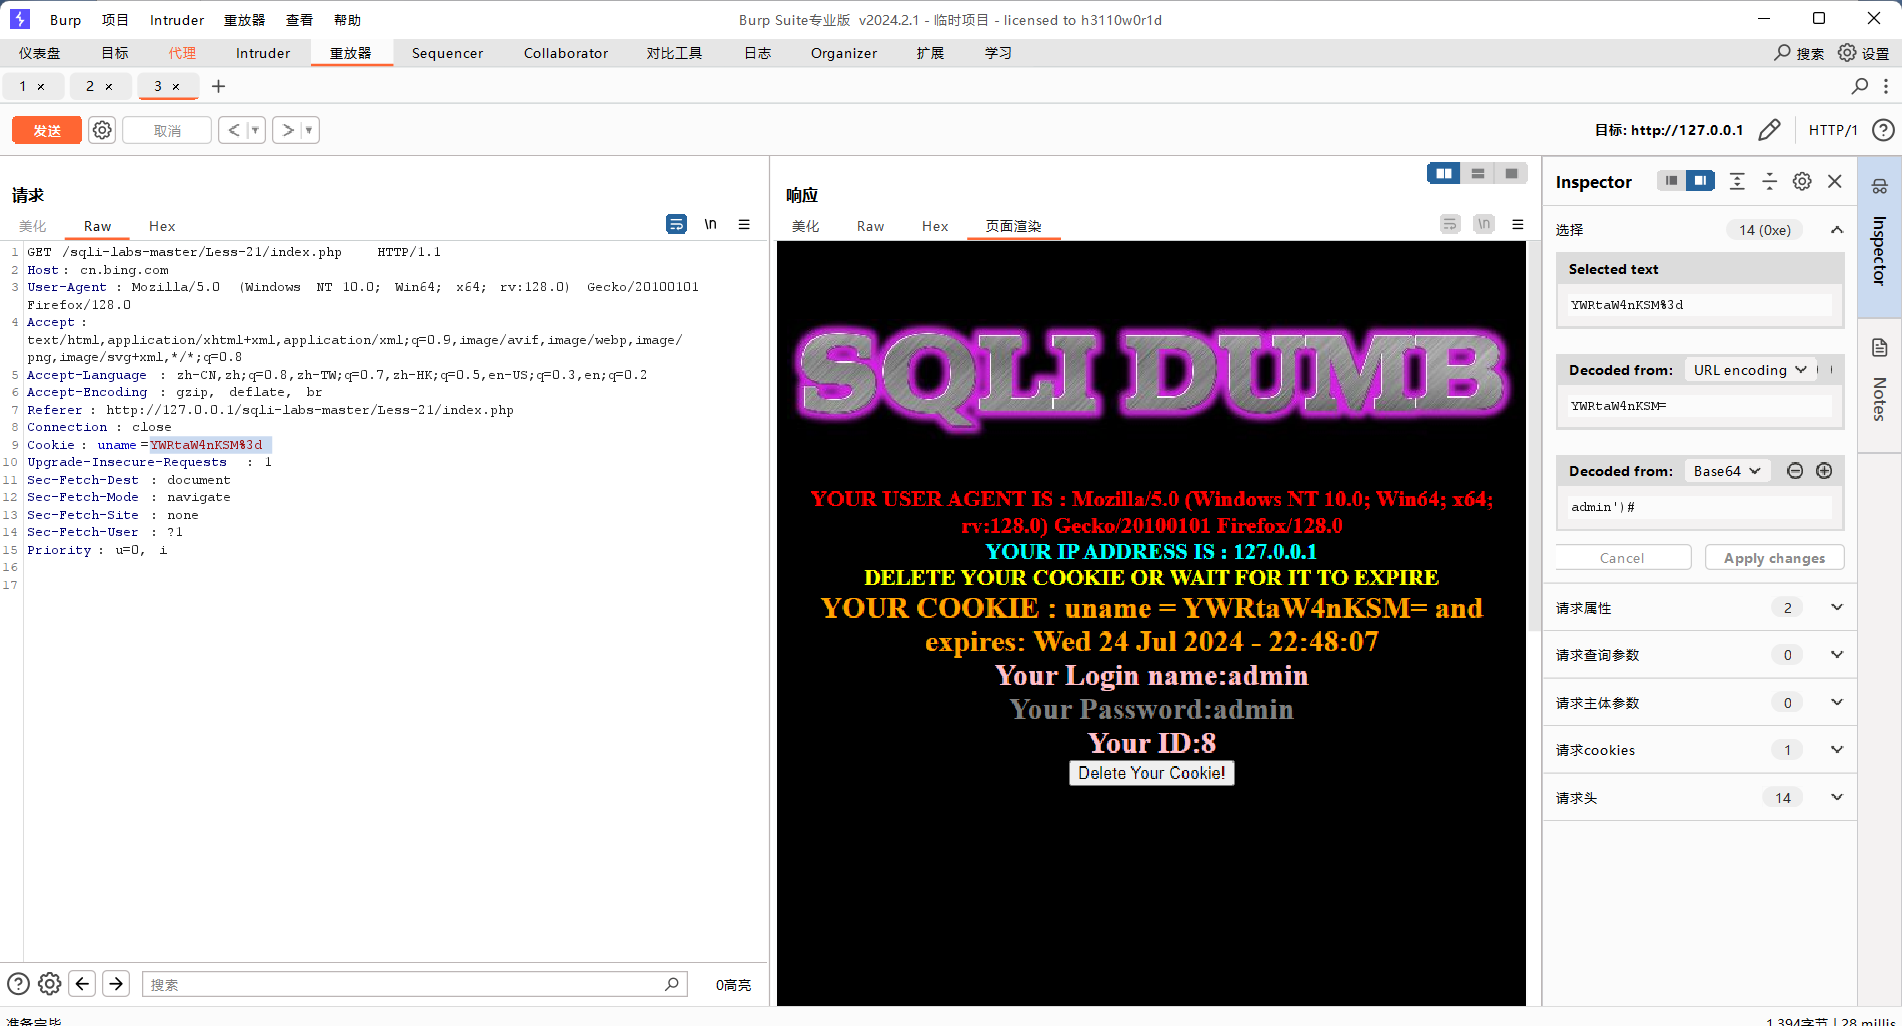Switch response view to Hex
The image size is (1902, 1026).
coord(935,226)
